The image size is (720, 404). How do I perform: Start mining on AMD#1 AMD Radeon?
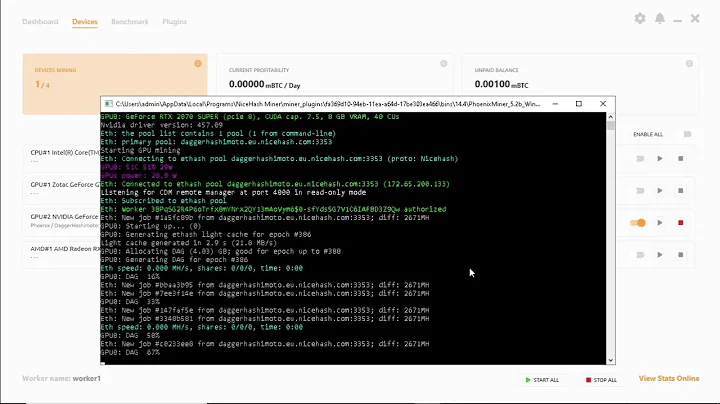660,255
